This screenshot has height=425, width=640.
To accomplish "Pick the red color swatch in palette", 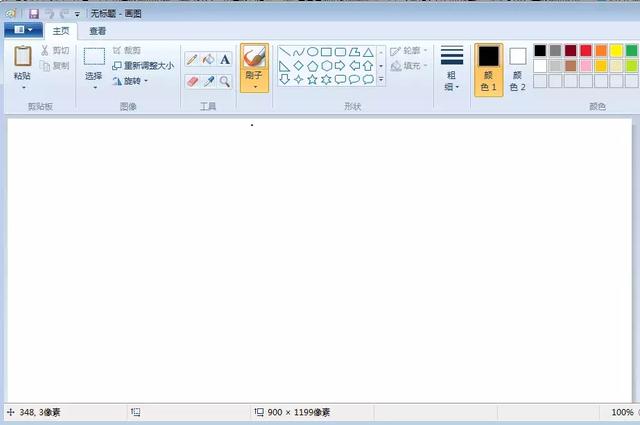I will (x=586, y=50).
